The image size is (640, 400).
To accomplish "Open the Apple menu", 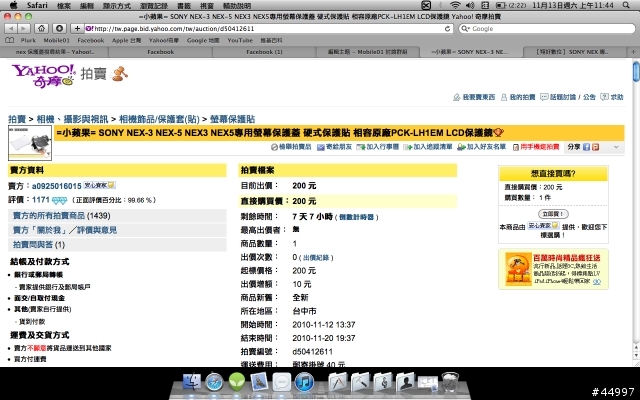I will [13, 5].
